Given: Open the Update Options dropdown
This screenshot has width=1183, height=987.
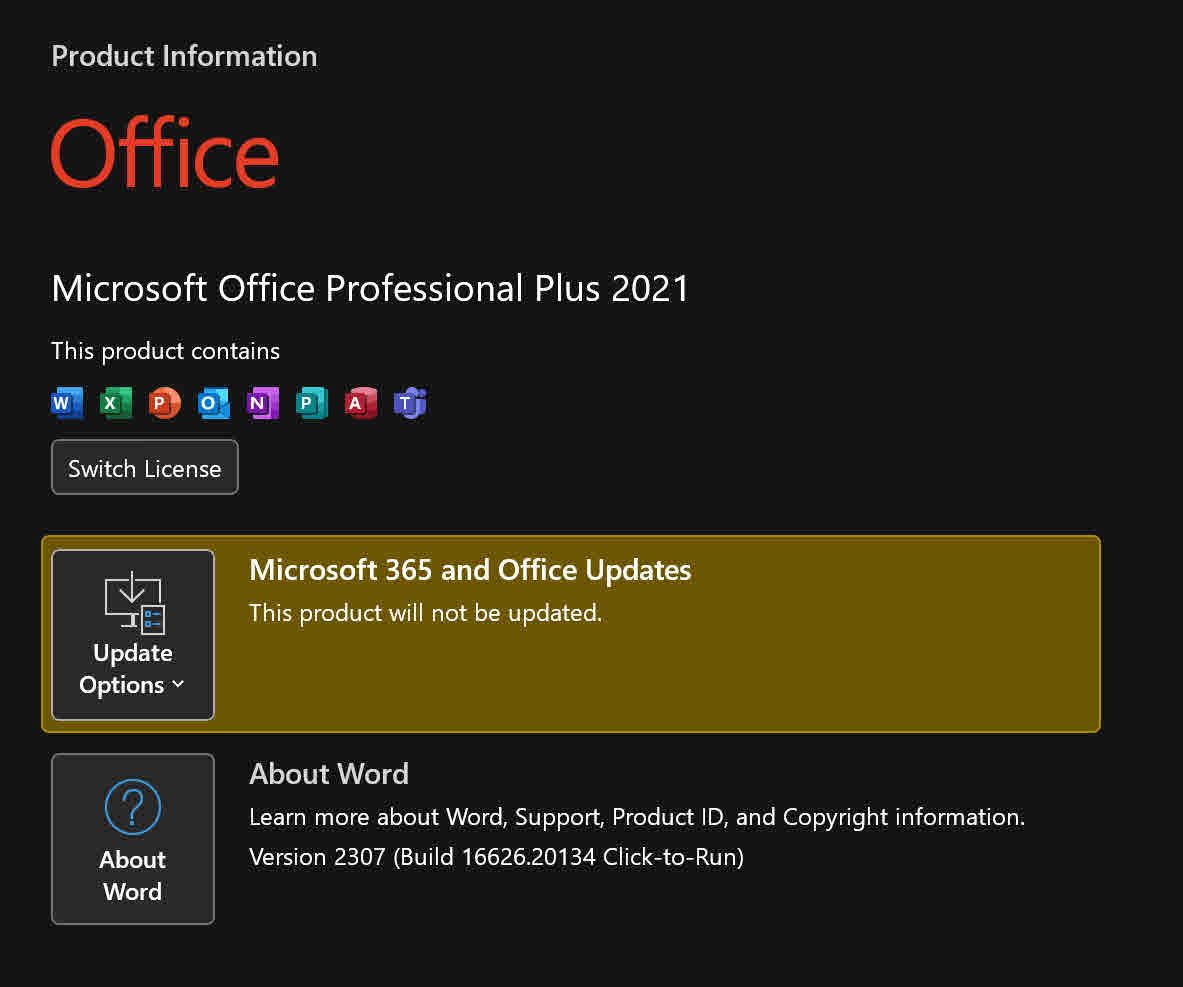Looking at the screenshot, I should point(133,635).
